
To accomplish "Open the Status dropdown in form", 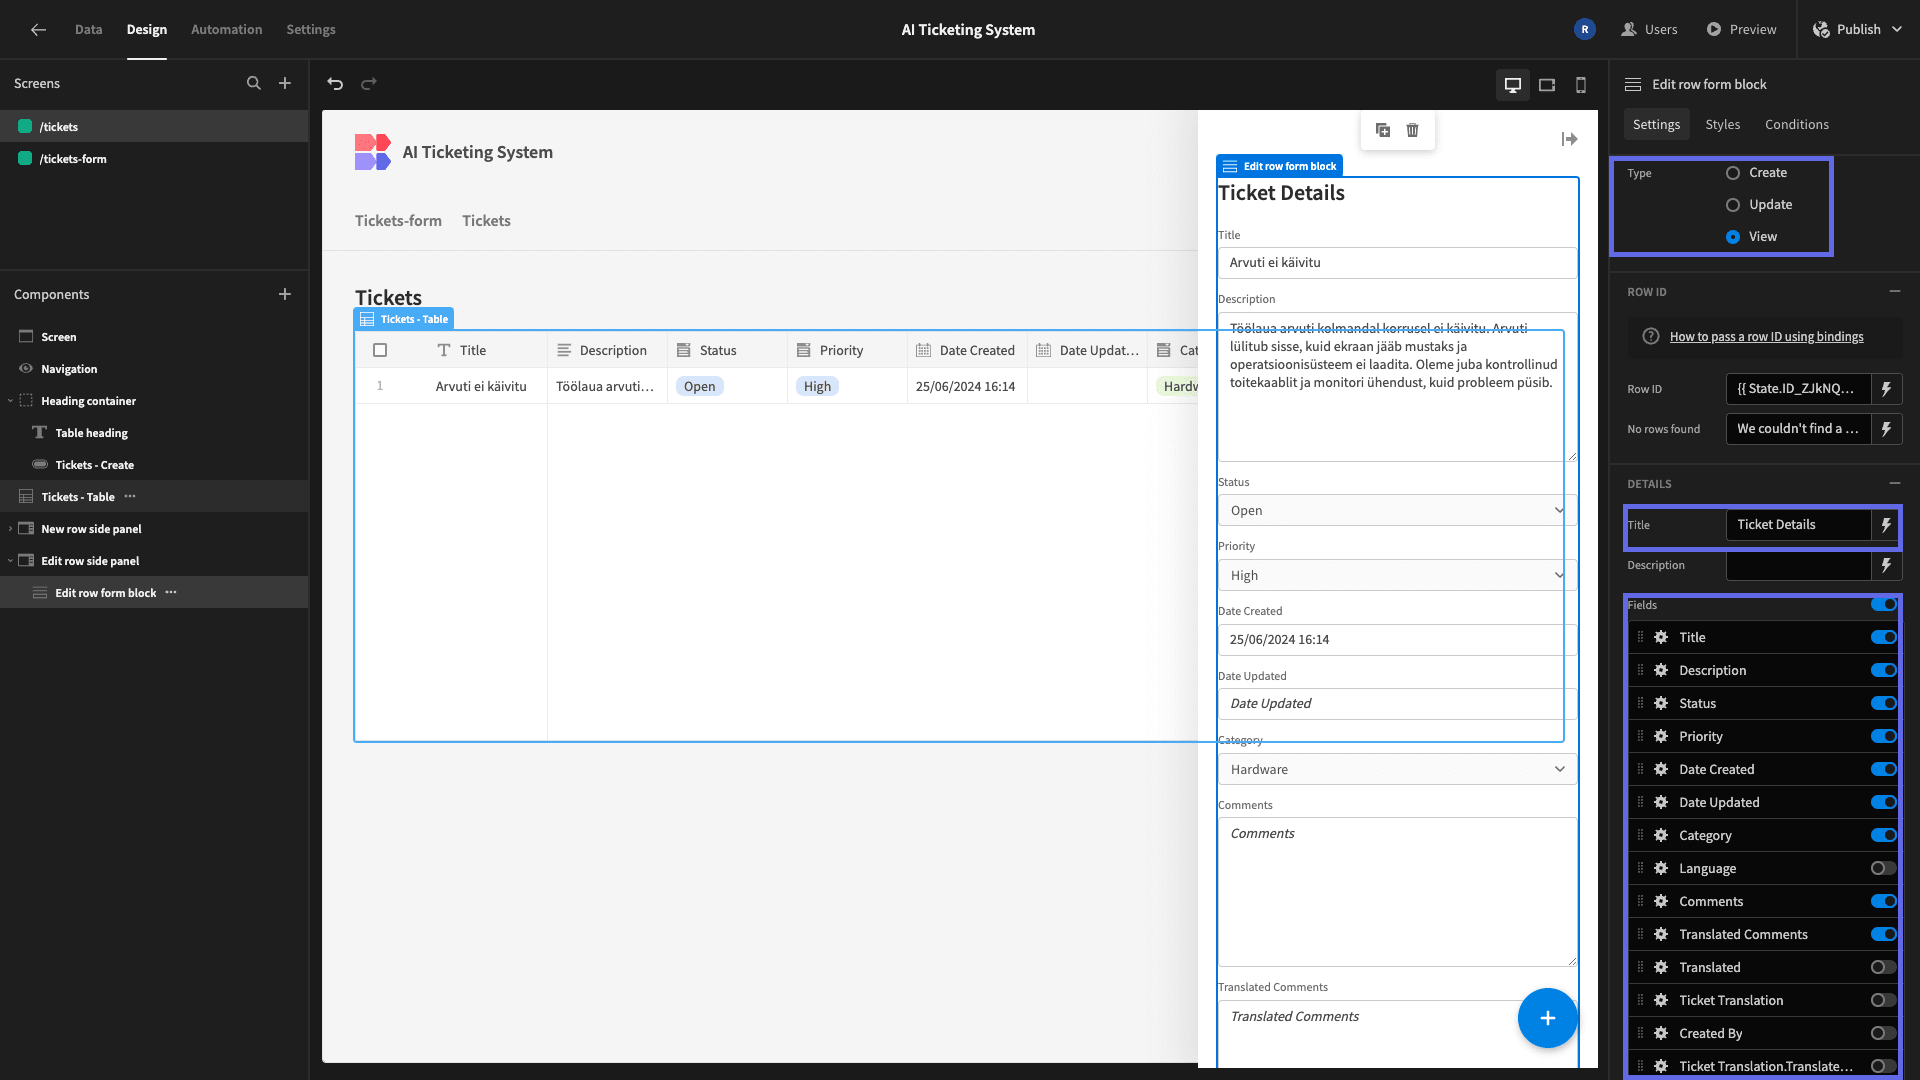I will [1397, 510].
